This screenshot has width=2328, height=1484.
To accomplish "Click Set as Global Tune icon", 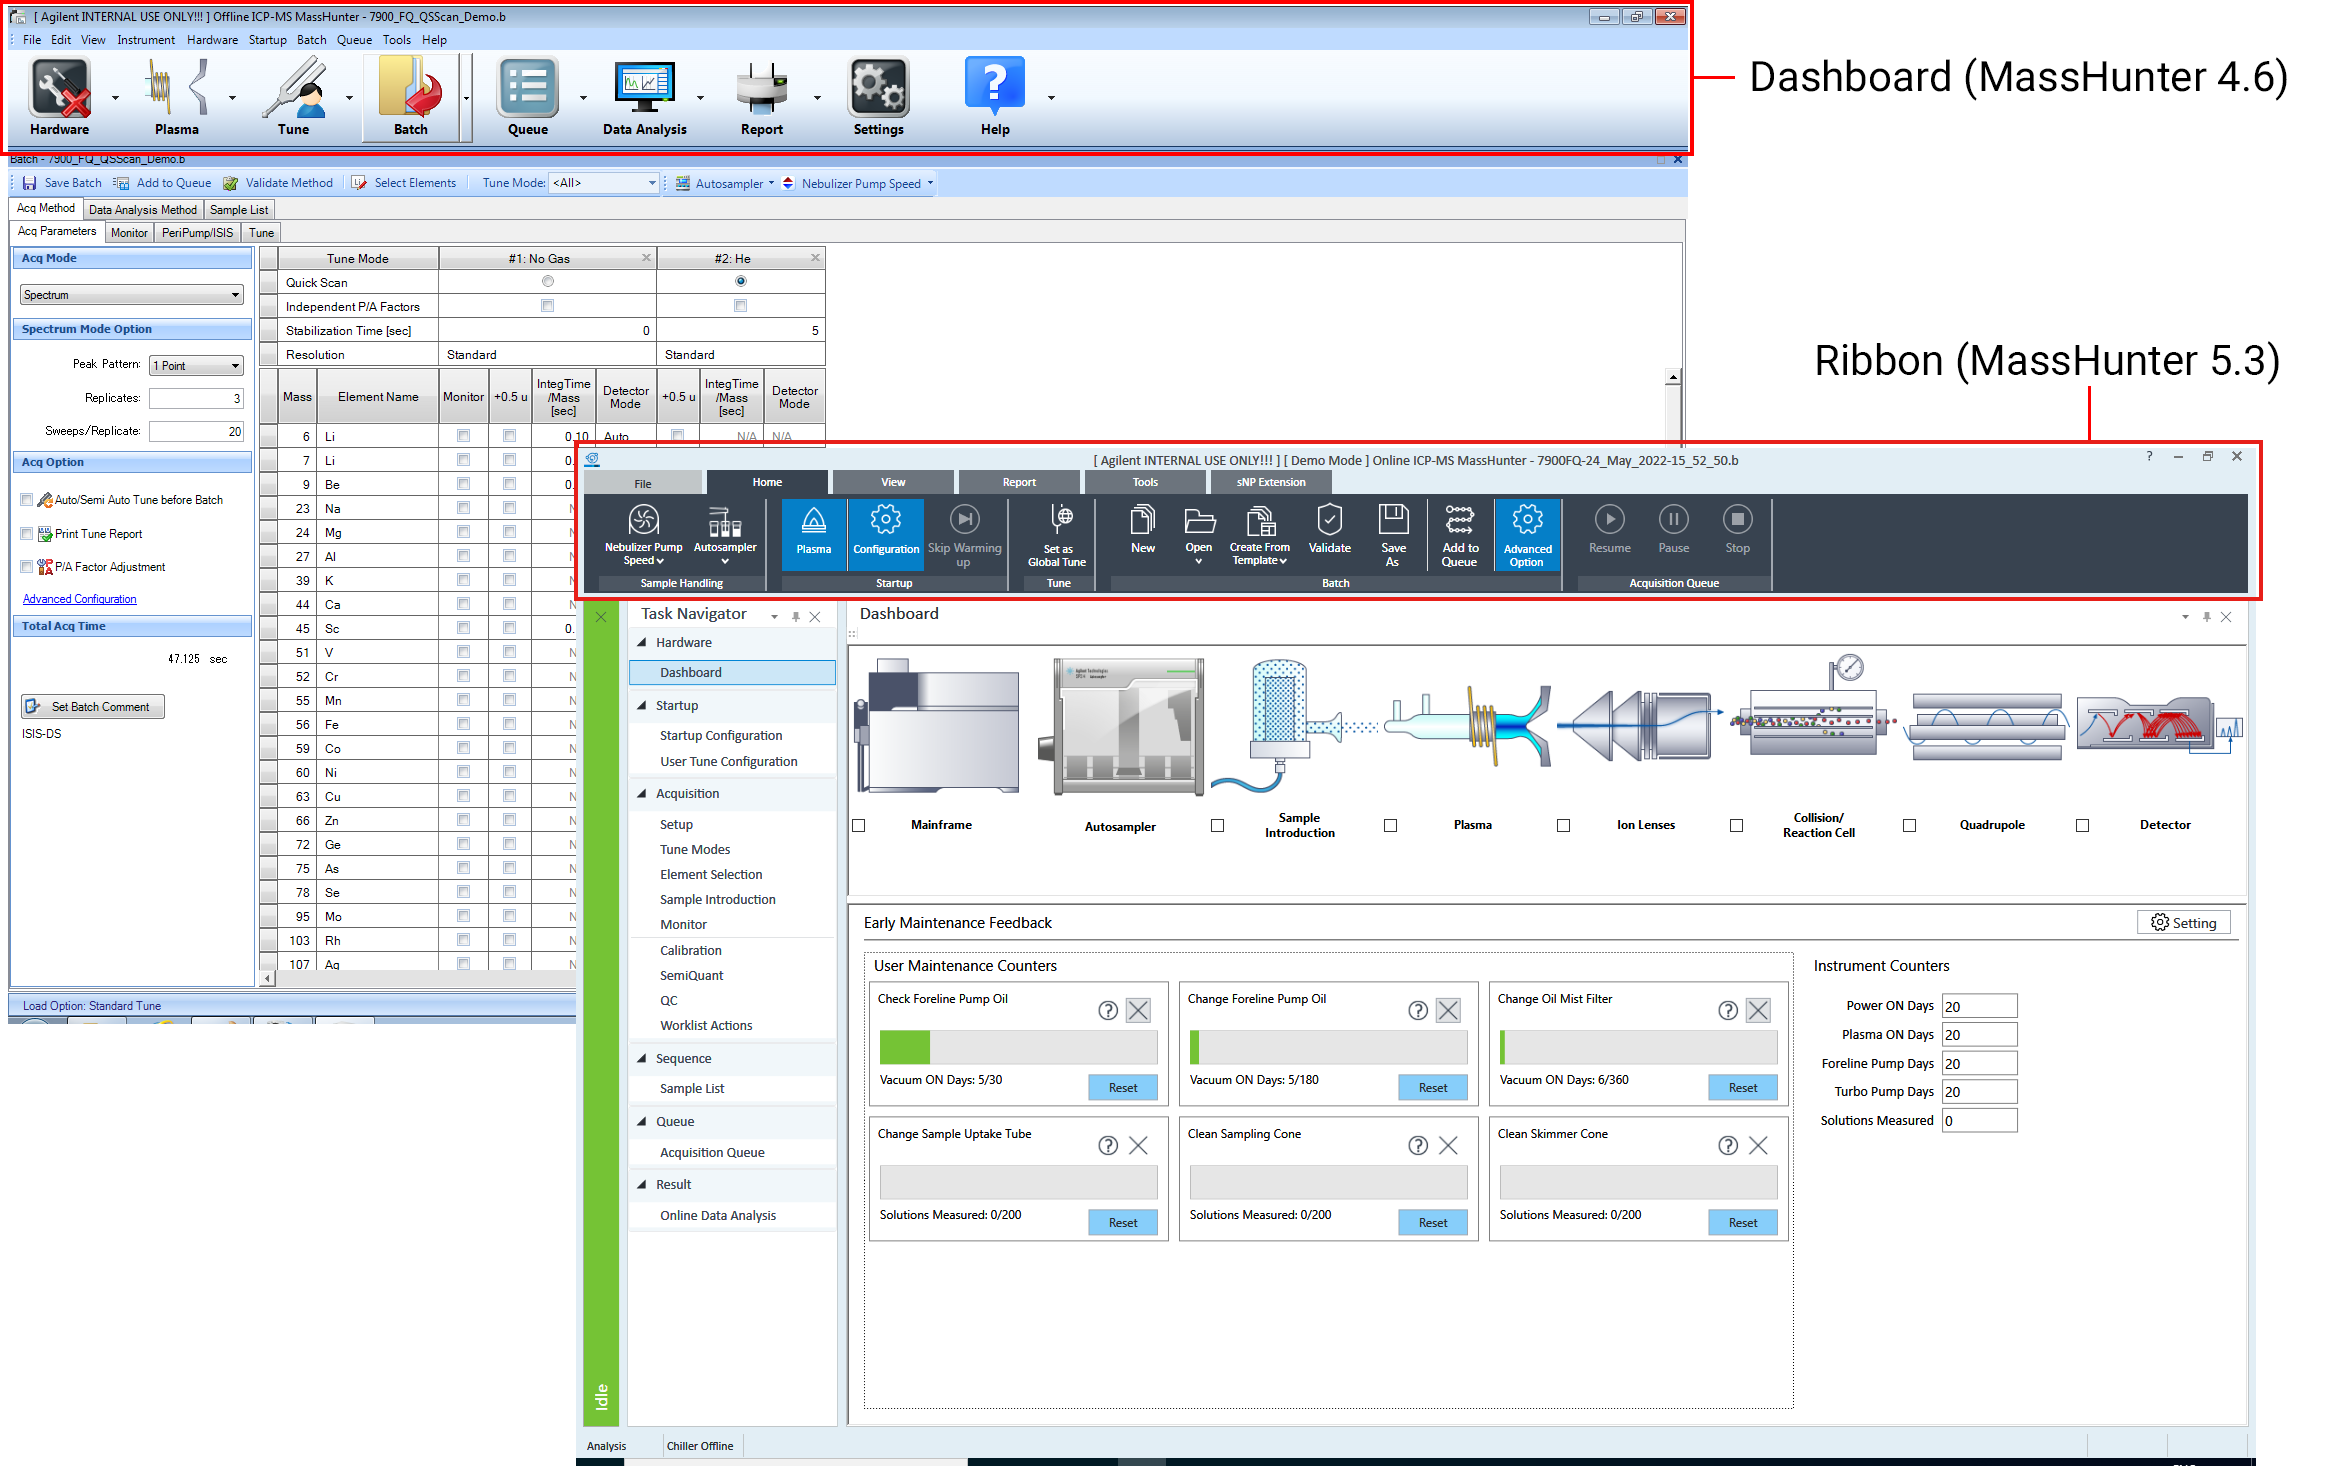I will tap(1057, 535).
